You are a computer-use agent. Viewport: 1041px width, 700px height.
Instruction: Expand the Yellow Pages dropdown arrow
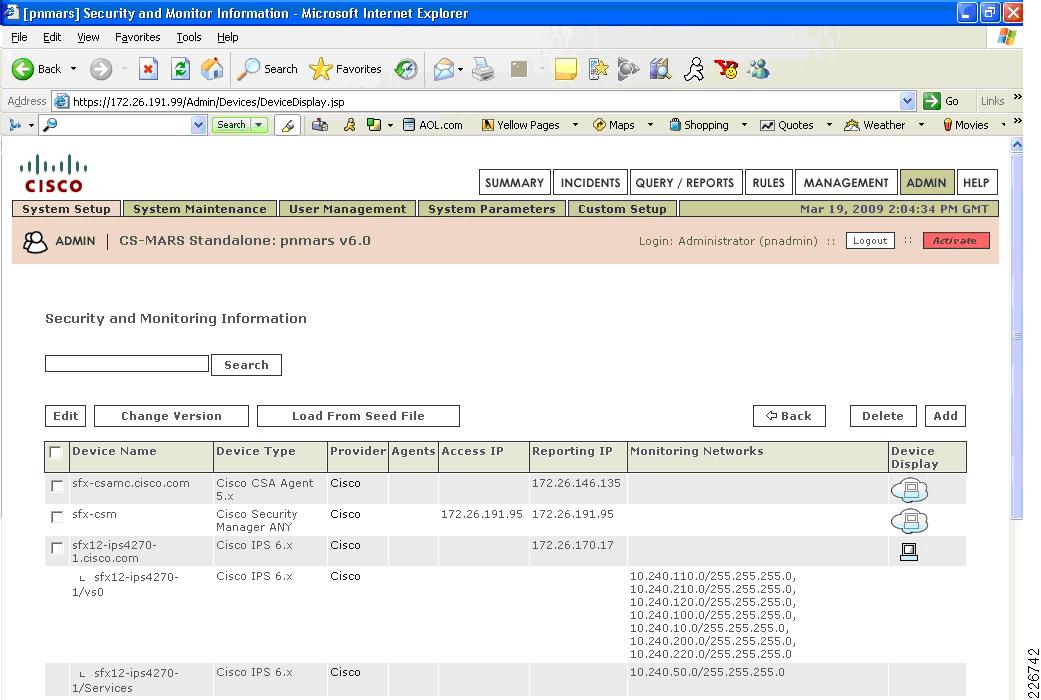[x=575, y=125]
